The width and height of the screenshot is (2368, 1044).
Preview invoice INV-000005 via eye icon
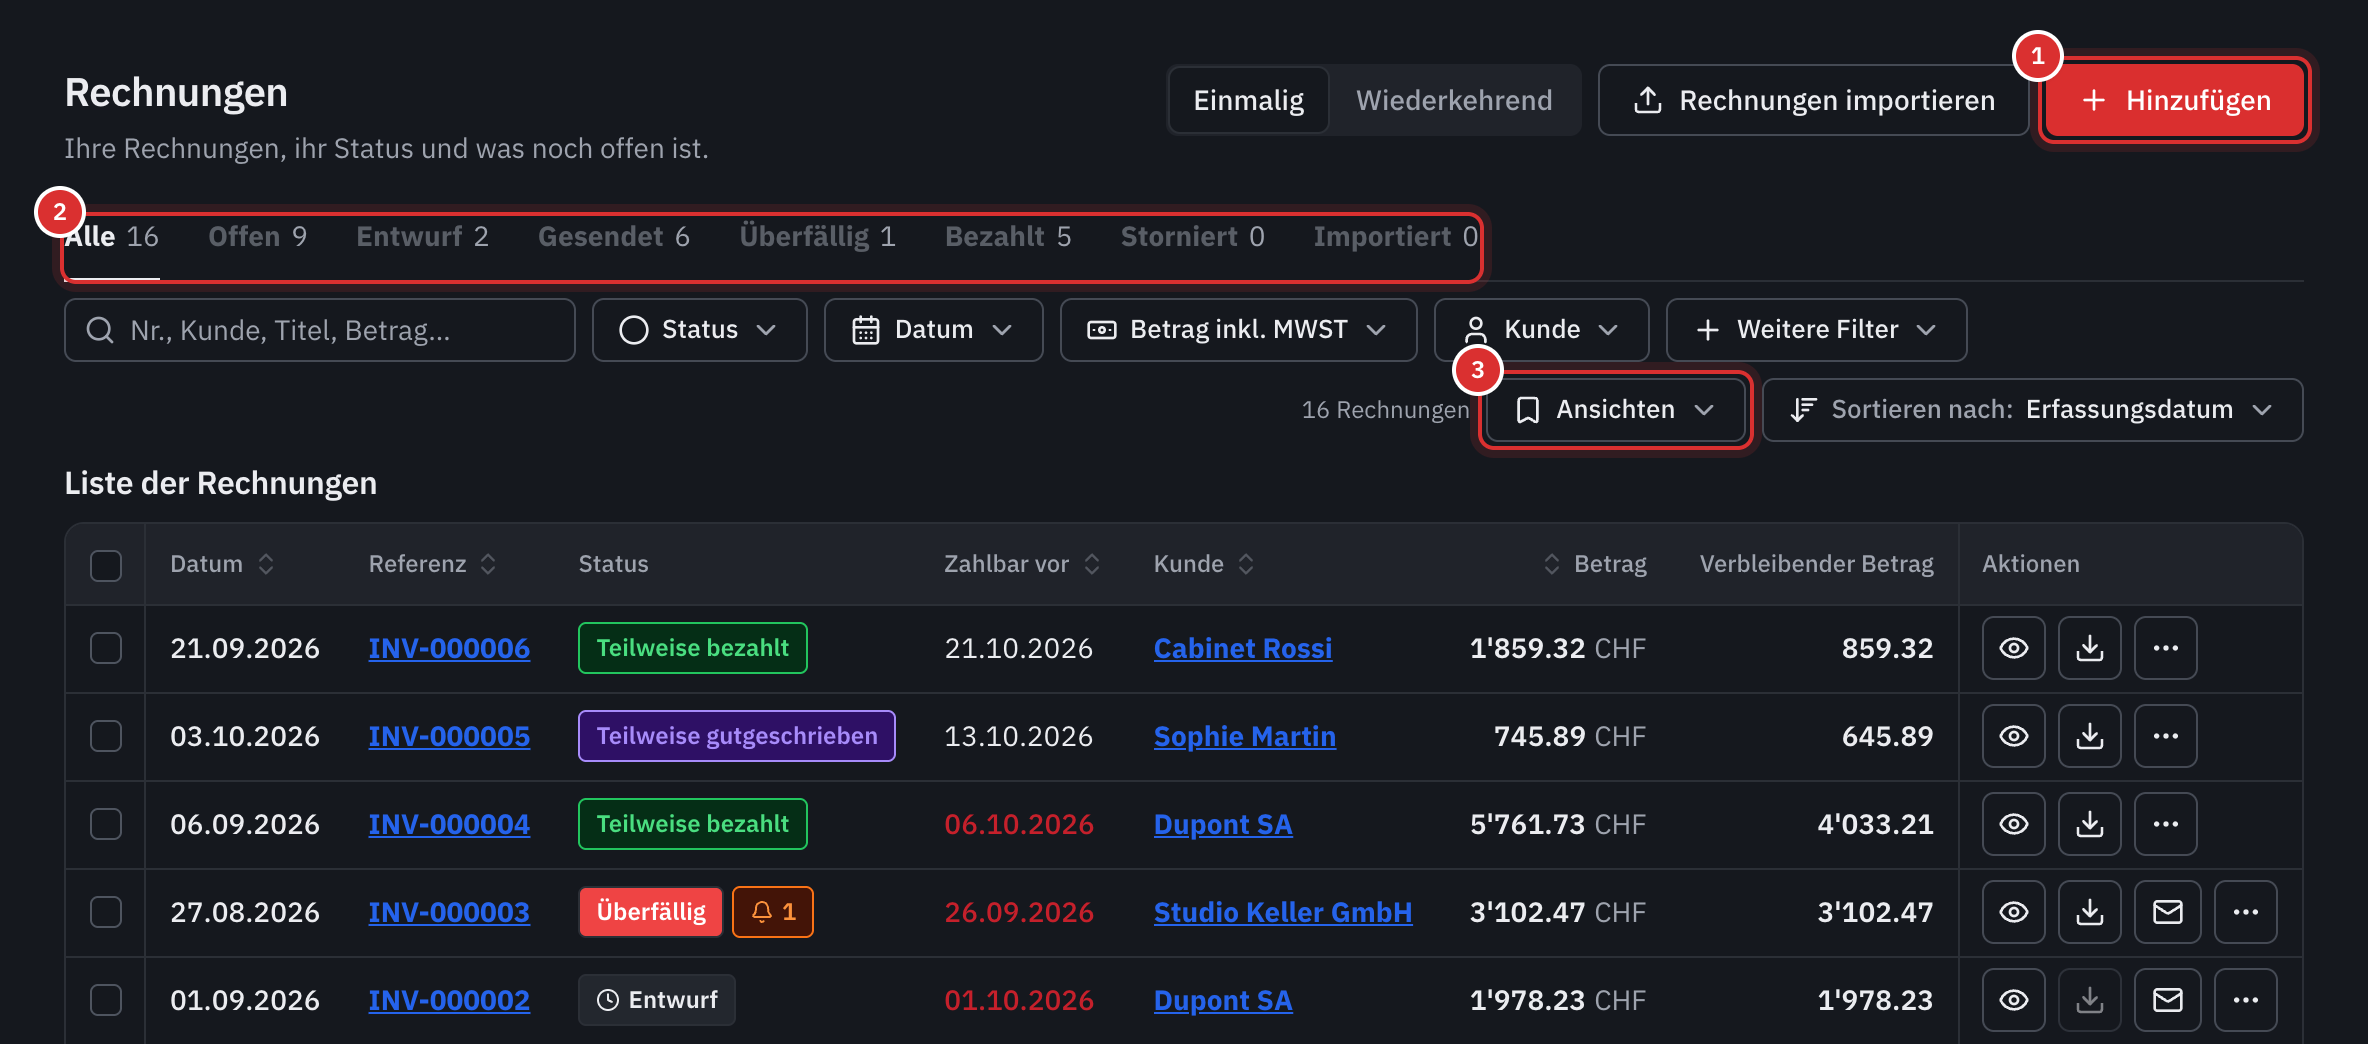pos(2013,736)
